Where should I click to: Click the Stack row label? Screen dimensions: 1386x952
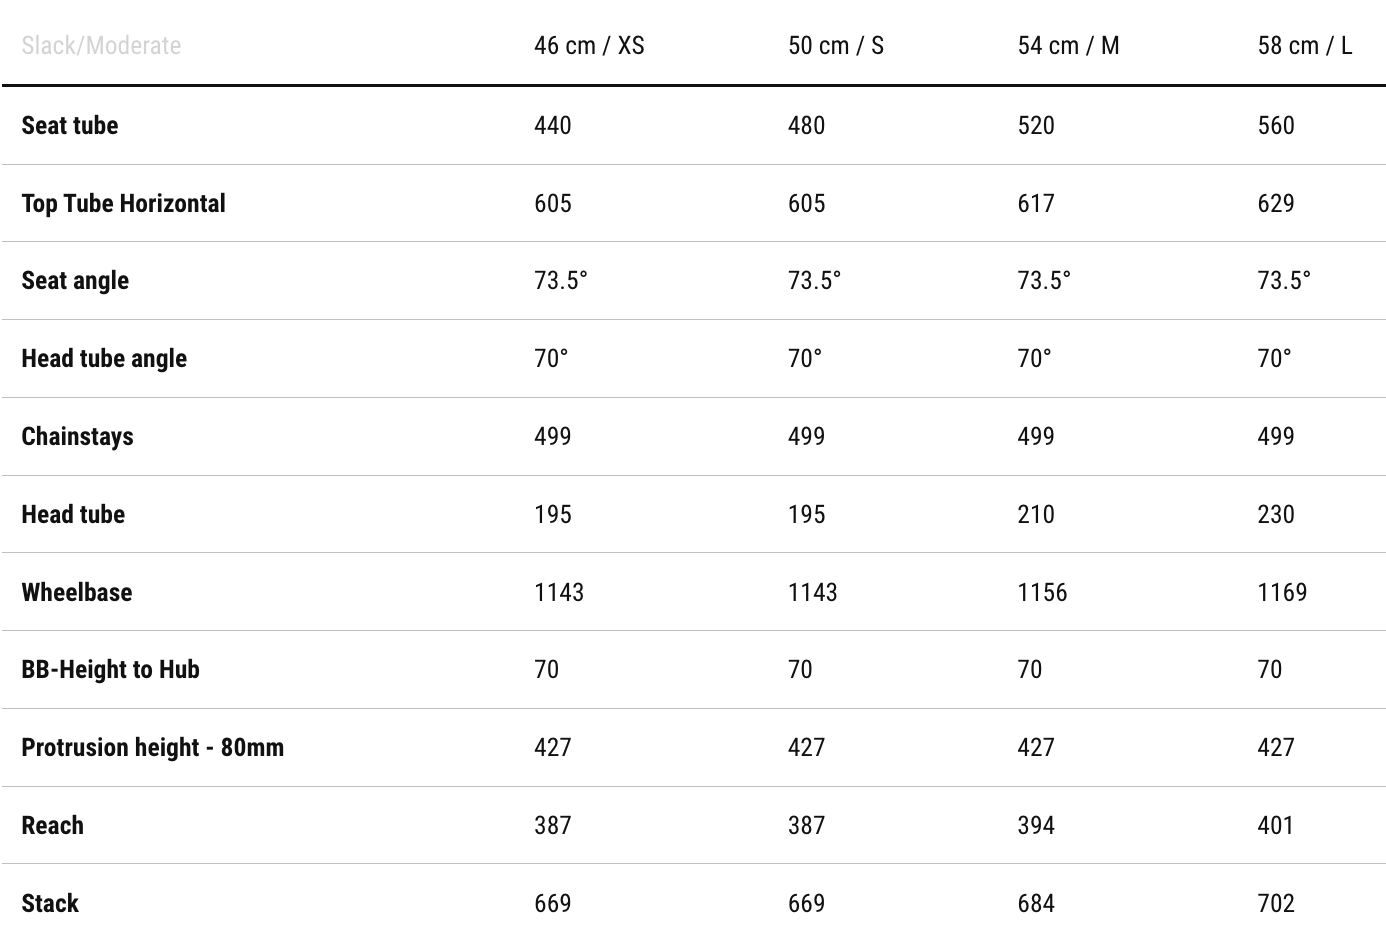coord(50,904)
